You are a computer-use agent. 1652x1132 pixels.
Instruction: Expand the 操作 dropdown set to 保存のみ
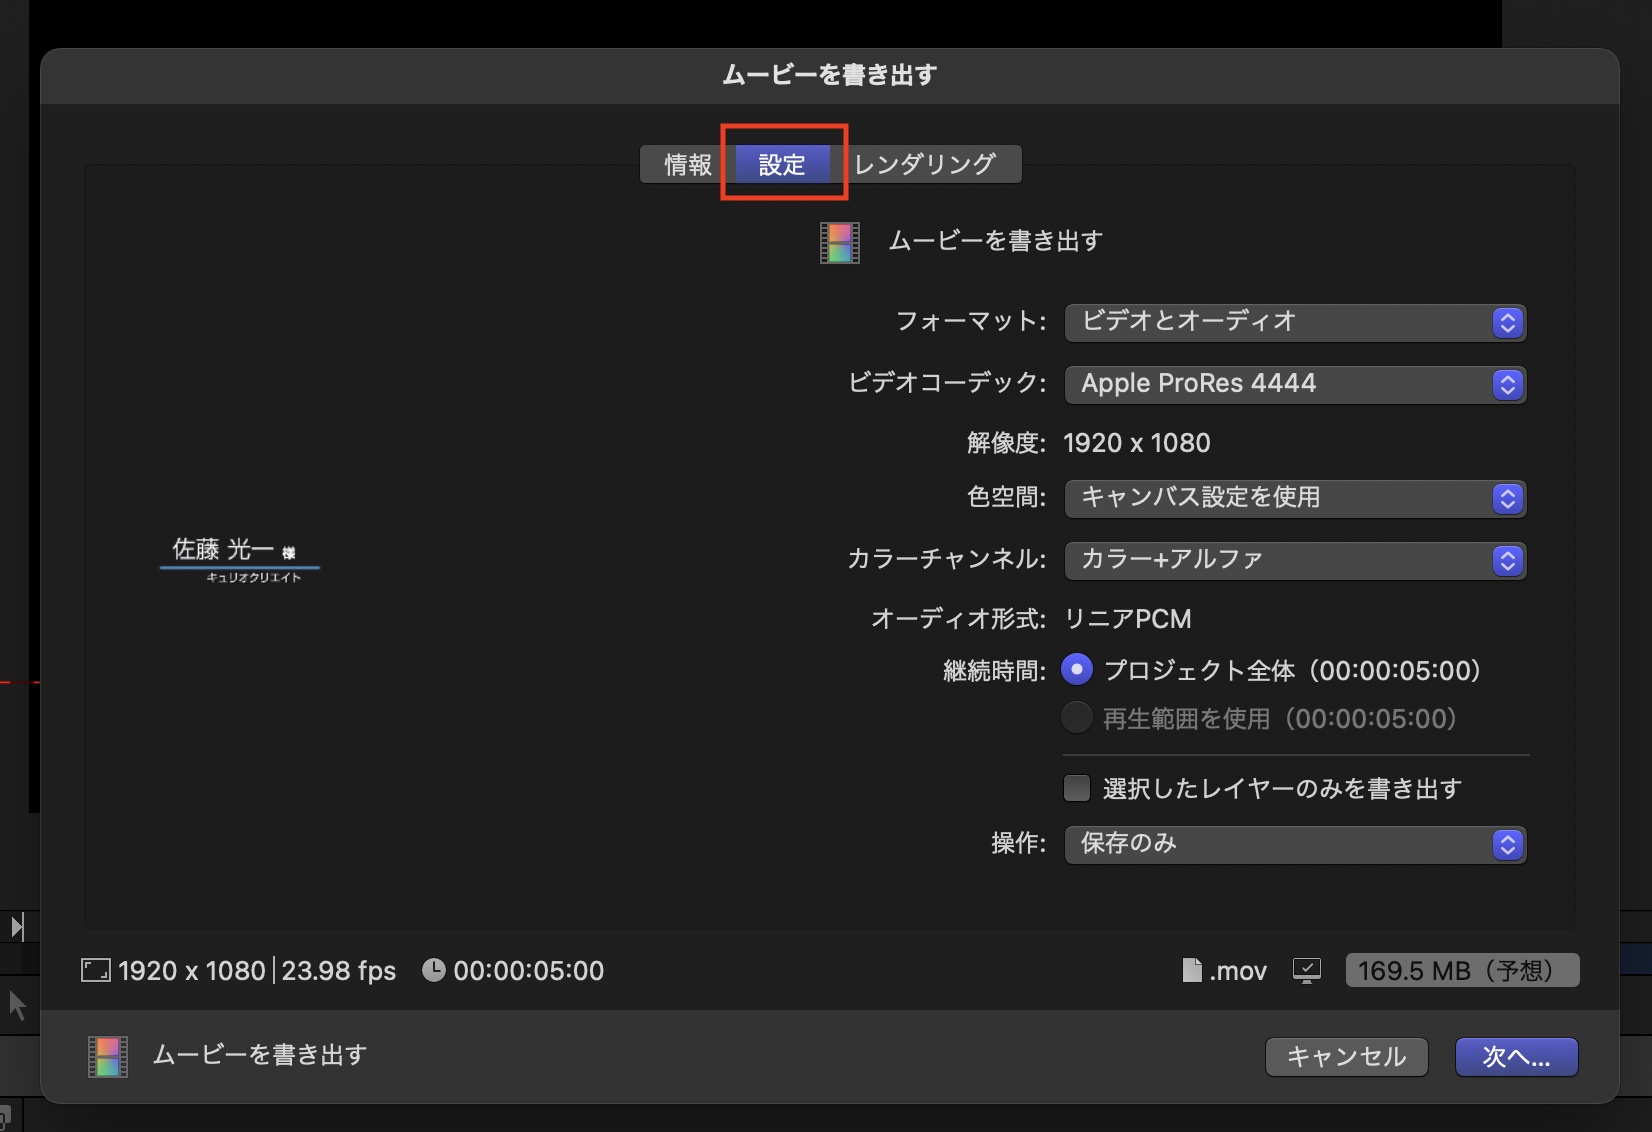pos(1295,844)
